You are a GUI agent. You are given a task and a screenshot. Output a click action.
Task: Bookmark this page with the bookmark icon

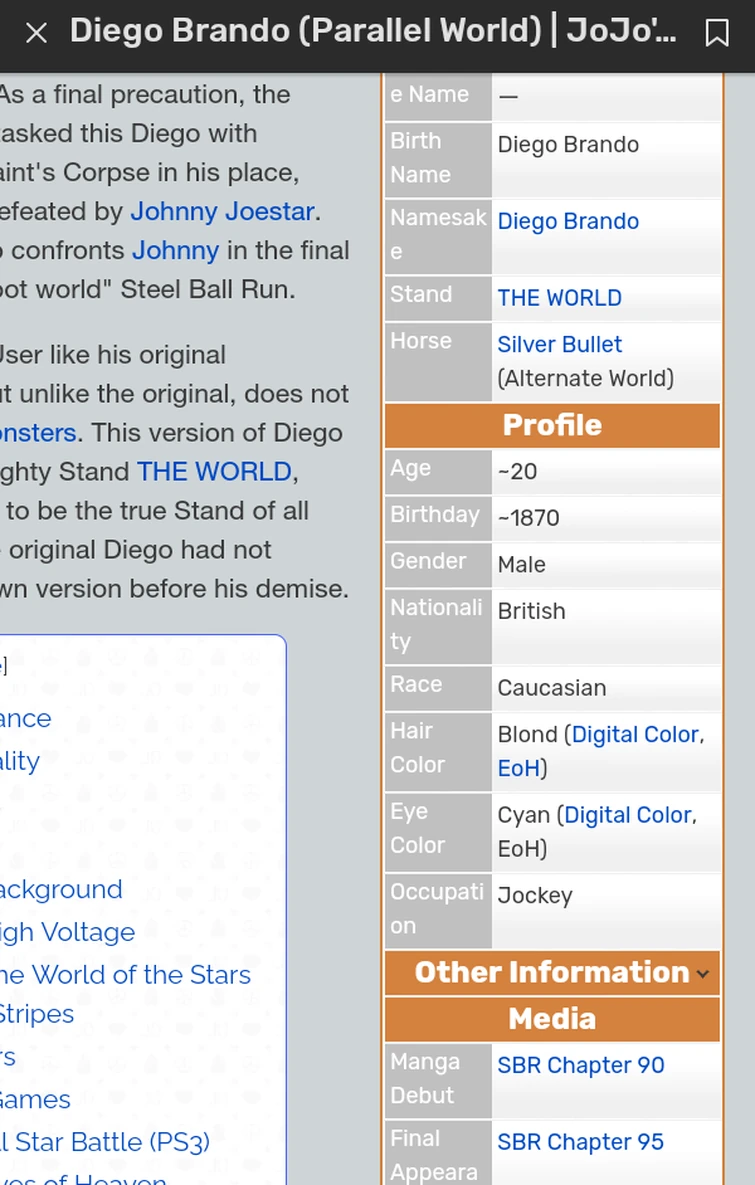(716, 32)
